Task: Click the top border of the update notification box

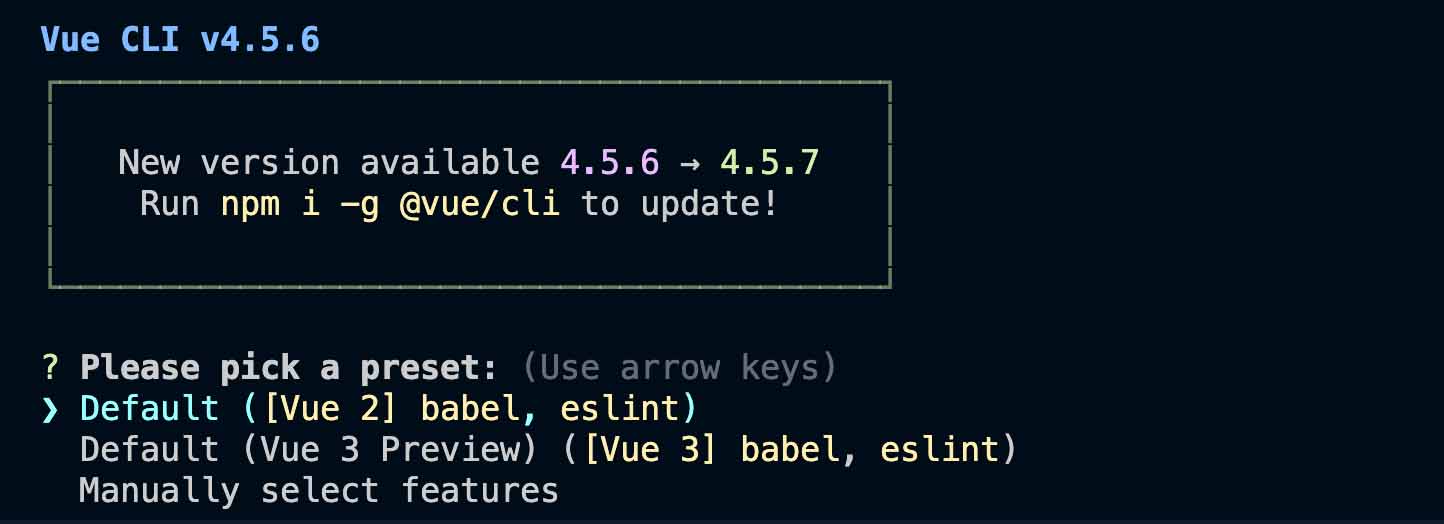Action: [x=468, y=83]
